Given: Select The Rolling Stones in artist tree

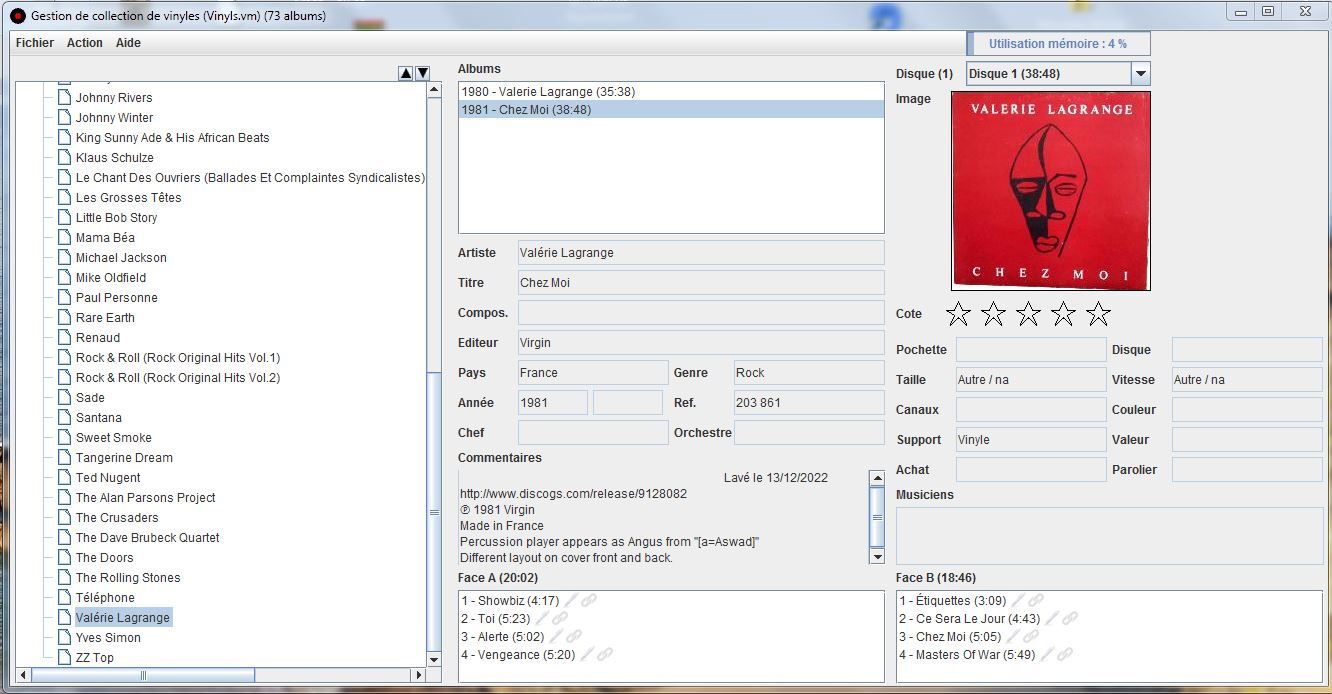Looking at the screenshot, I should pyautogui.click(x=128, y=577).
